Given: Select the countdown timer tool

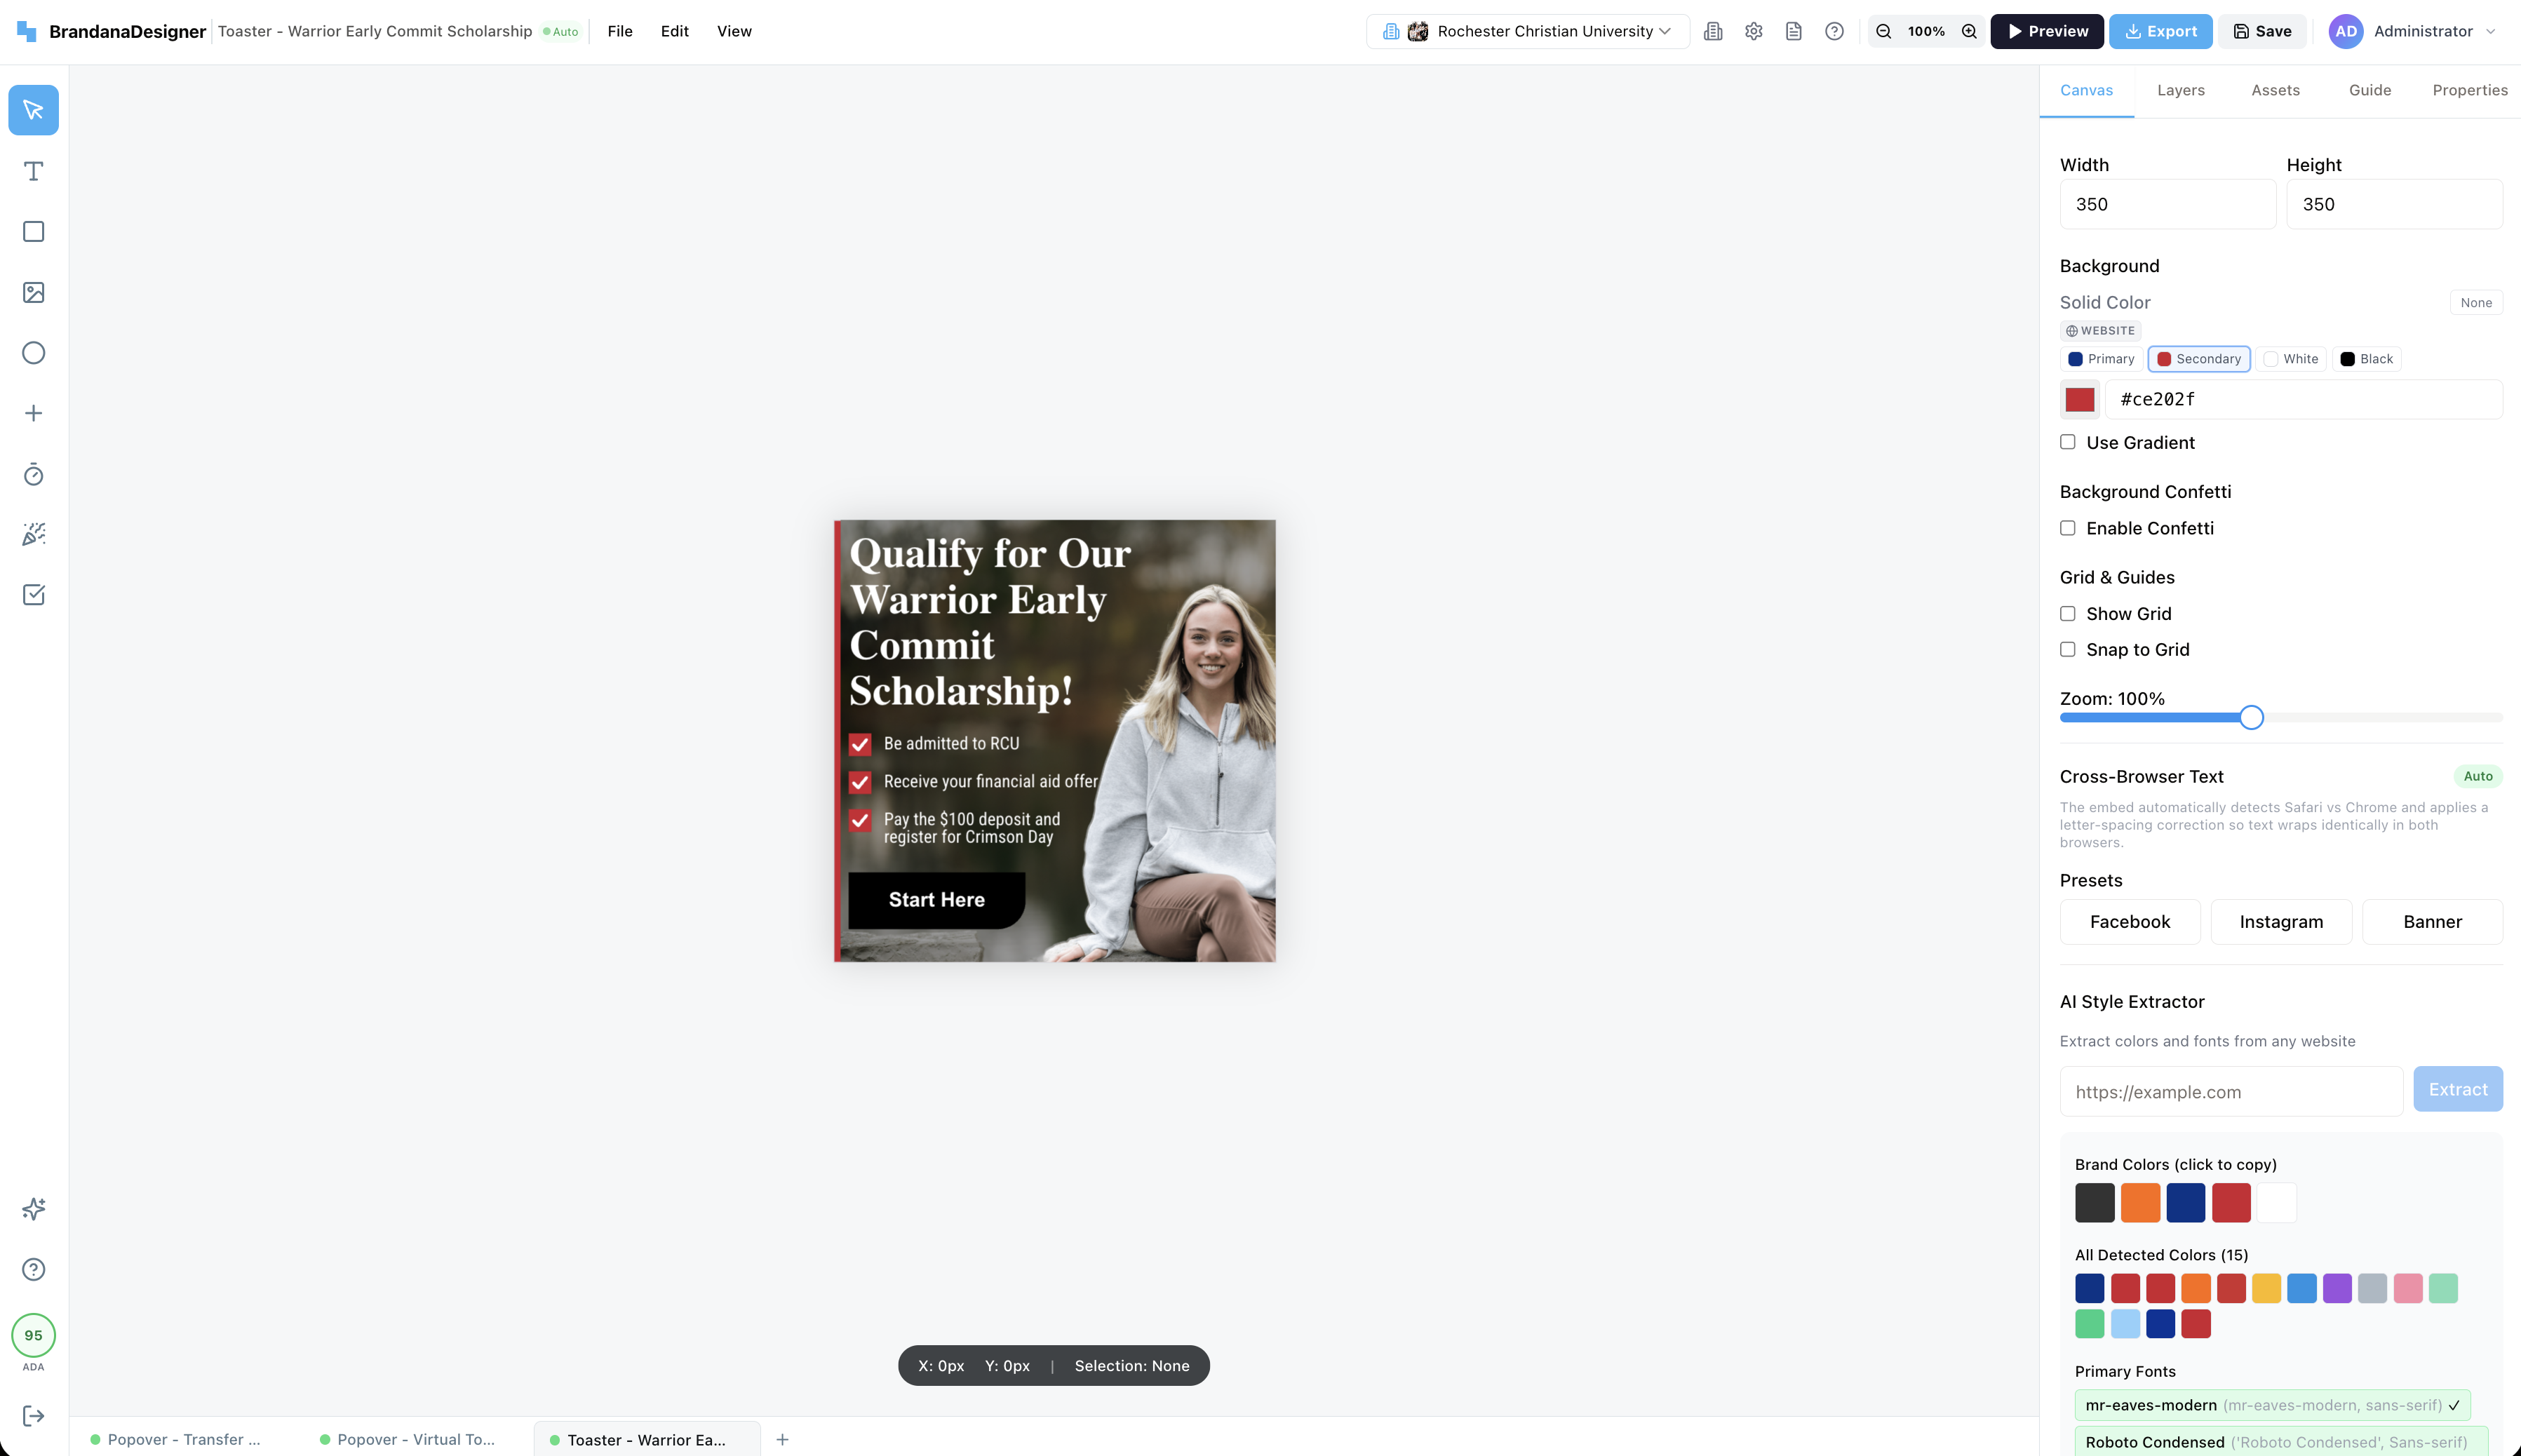Looking at the screenshot, I should click(x=33, y=474).
